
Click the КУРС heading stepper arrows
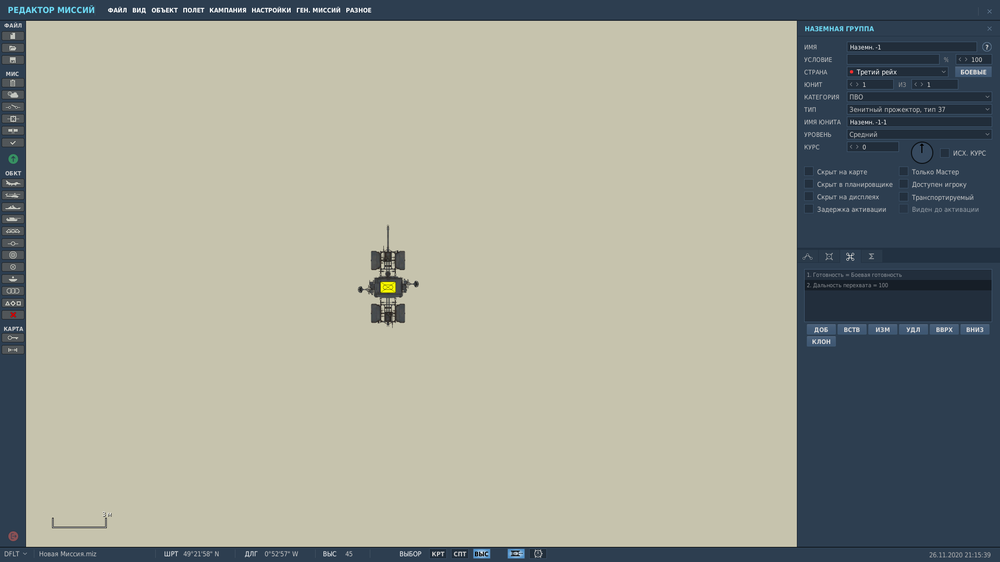tap(855, 147)
